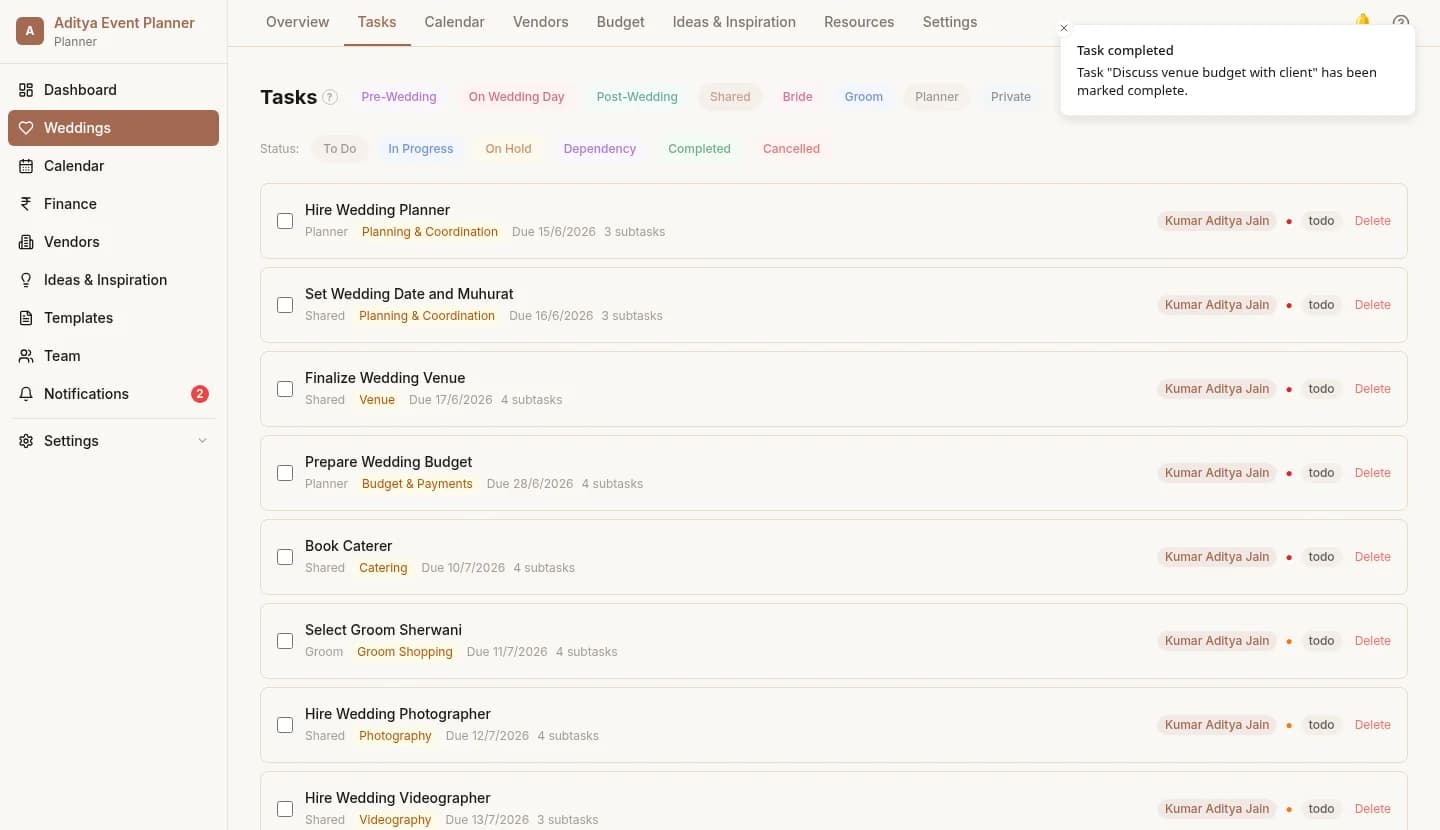Open the notification badge showing 2
Viewport: 1440px width, 830px height.
[x=200, y=394]
